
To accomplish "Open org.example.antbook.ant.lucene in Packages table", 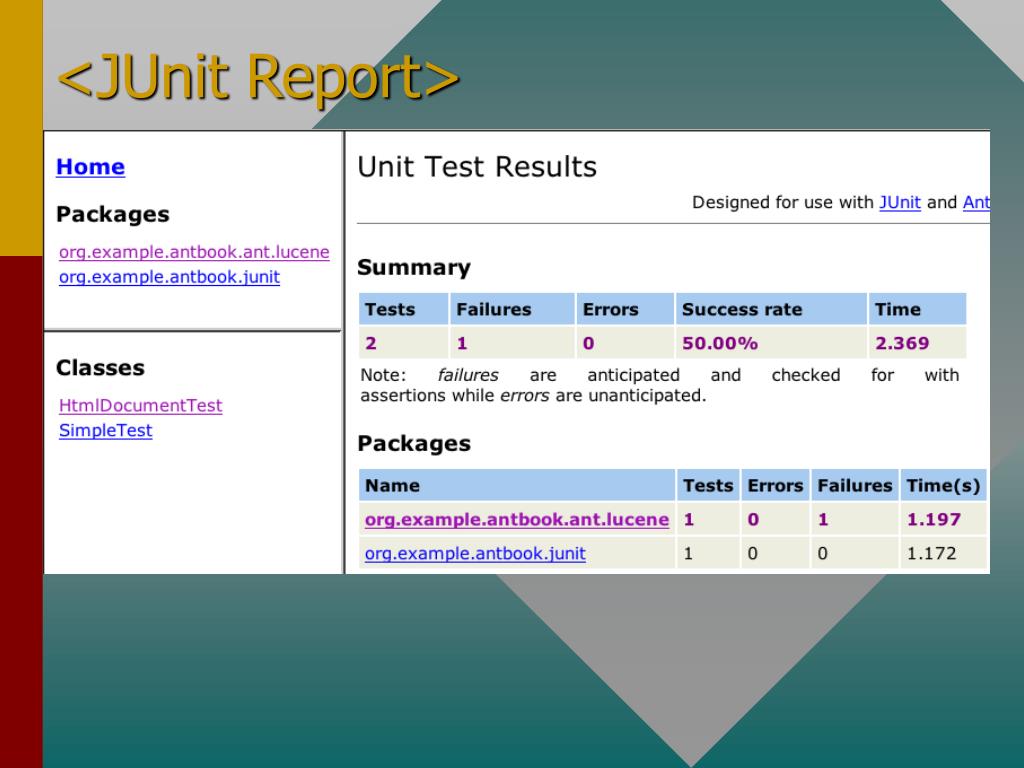I will point(517,519).
